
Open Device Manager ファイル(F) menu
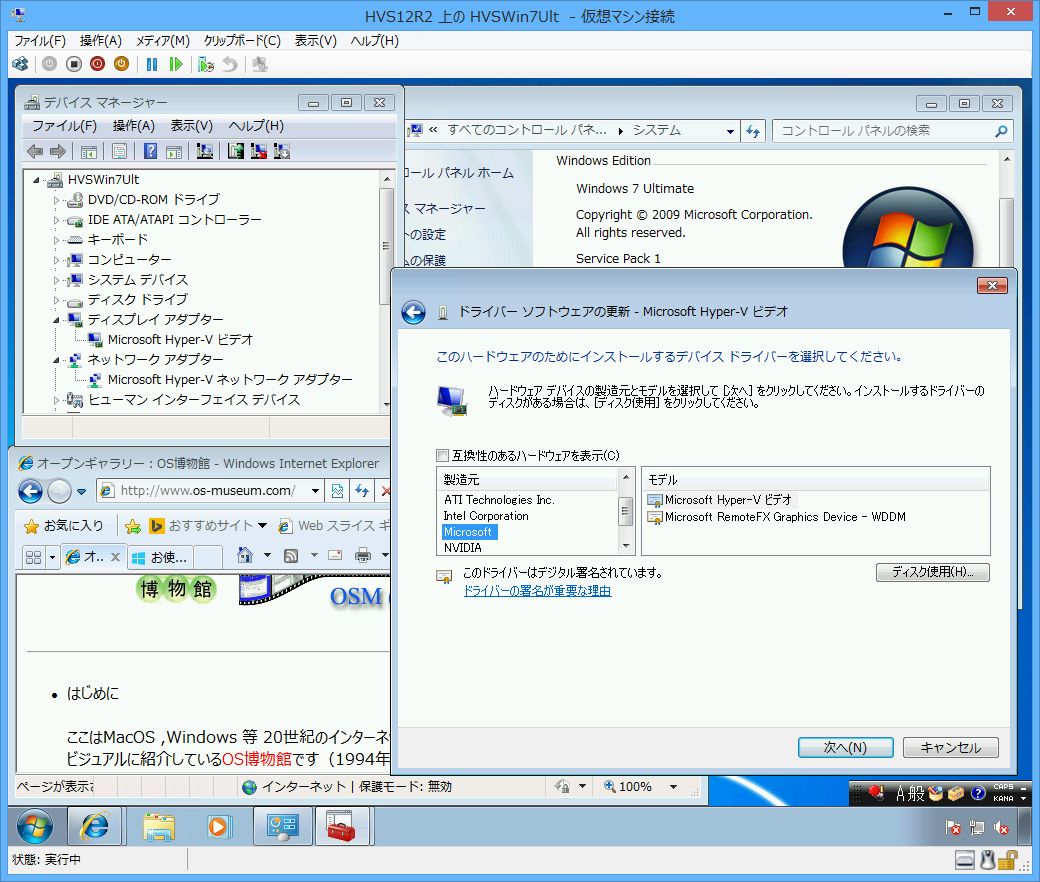[x=65, y=126]
